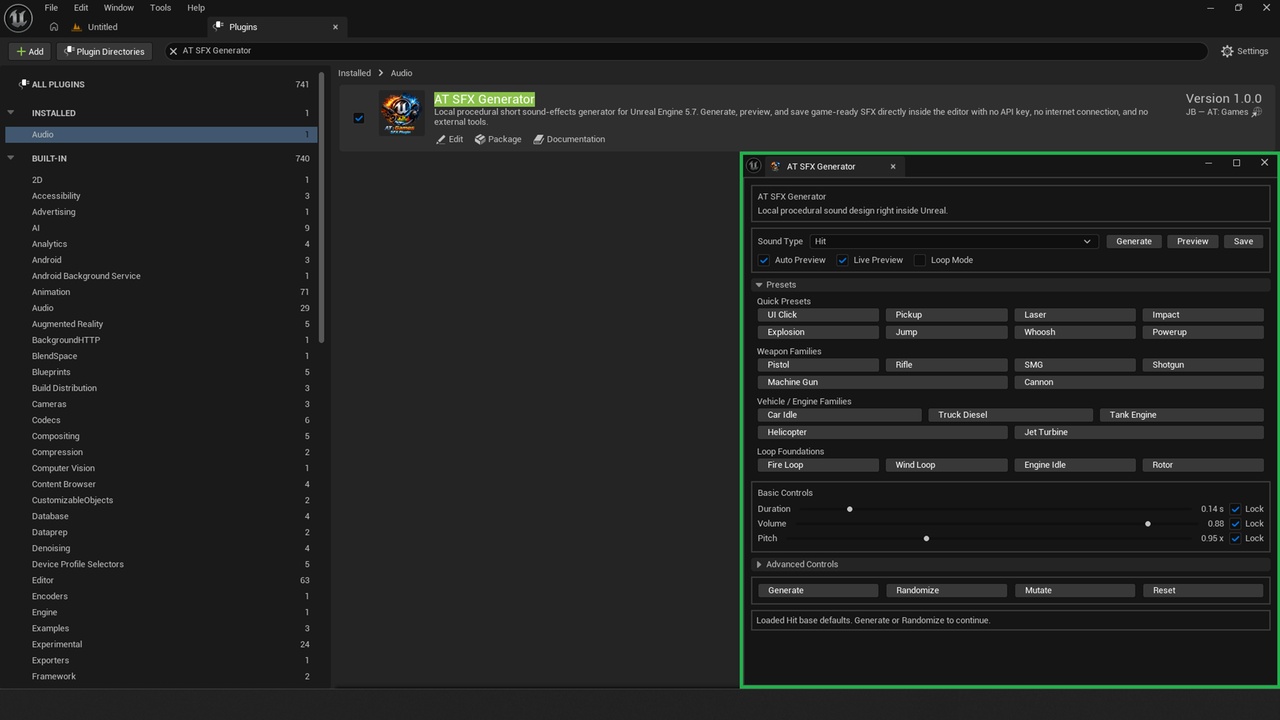
Task: Select the Machine Gun weapon preset
Action: click(882, 382)
